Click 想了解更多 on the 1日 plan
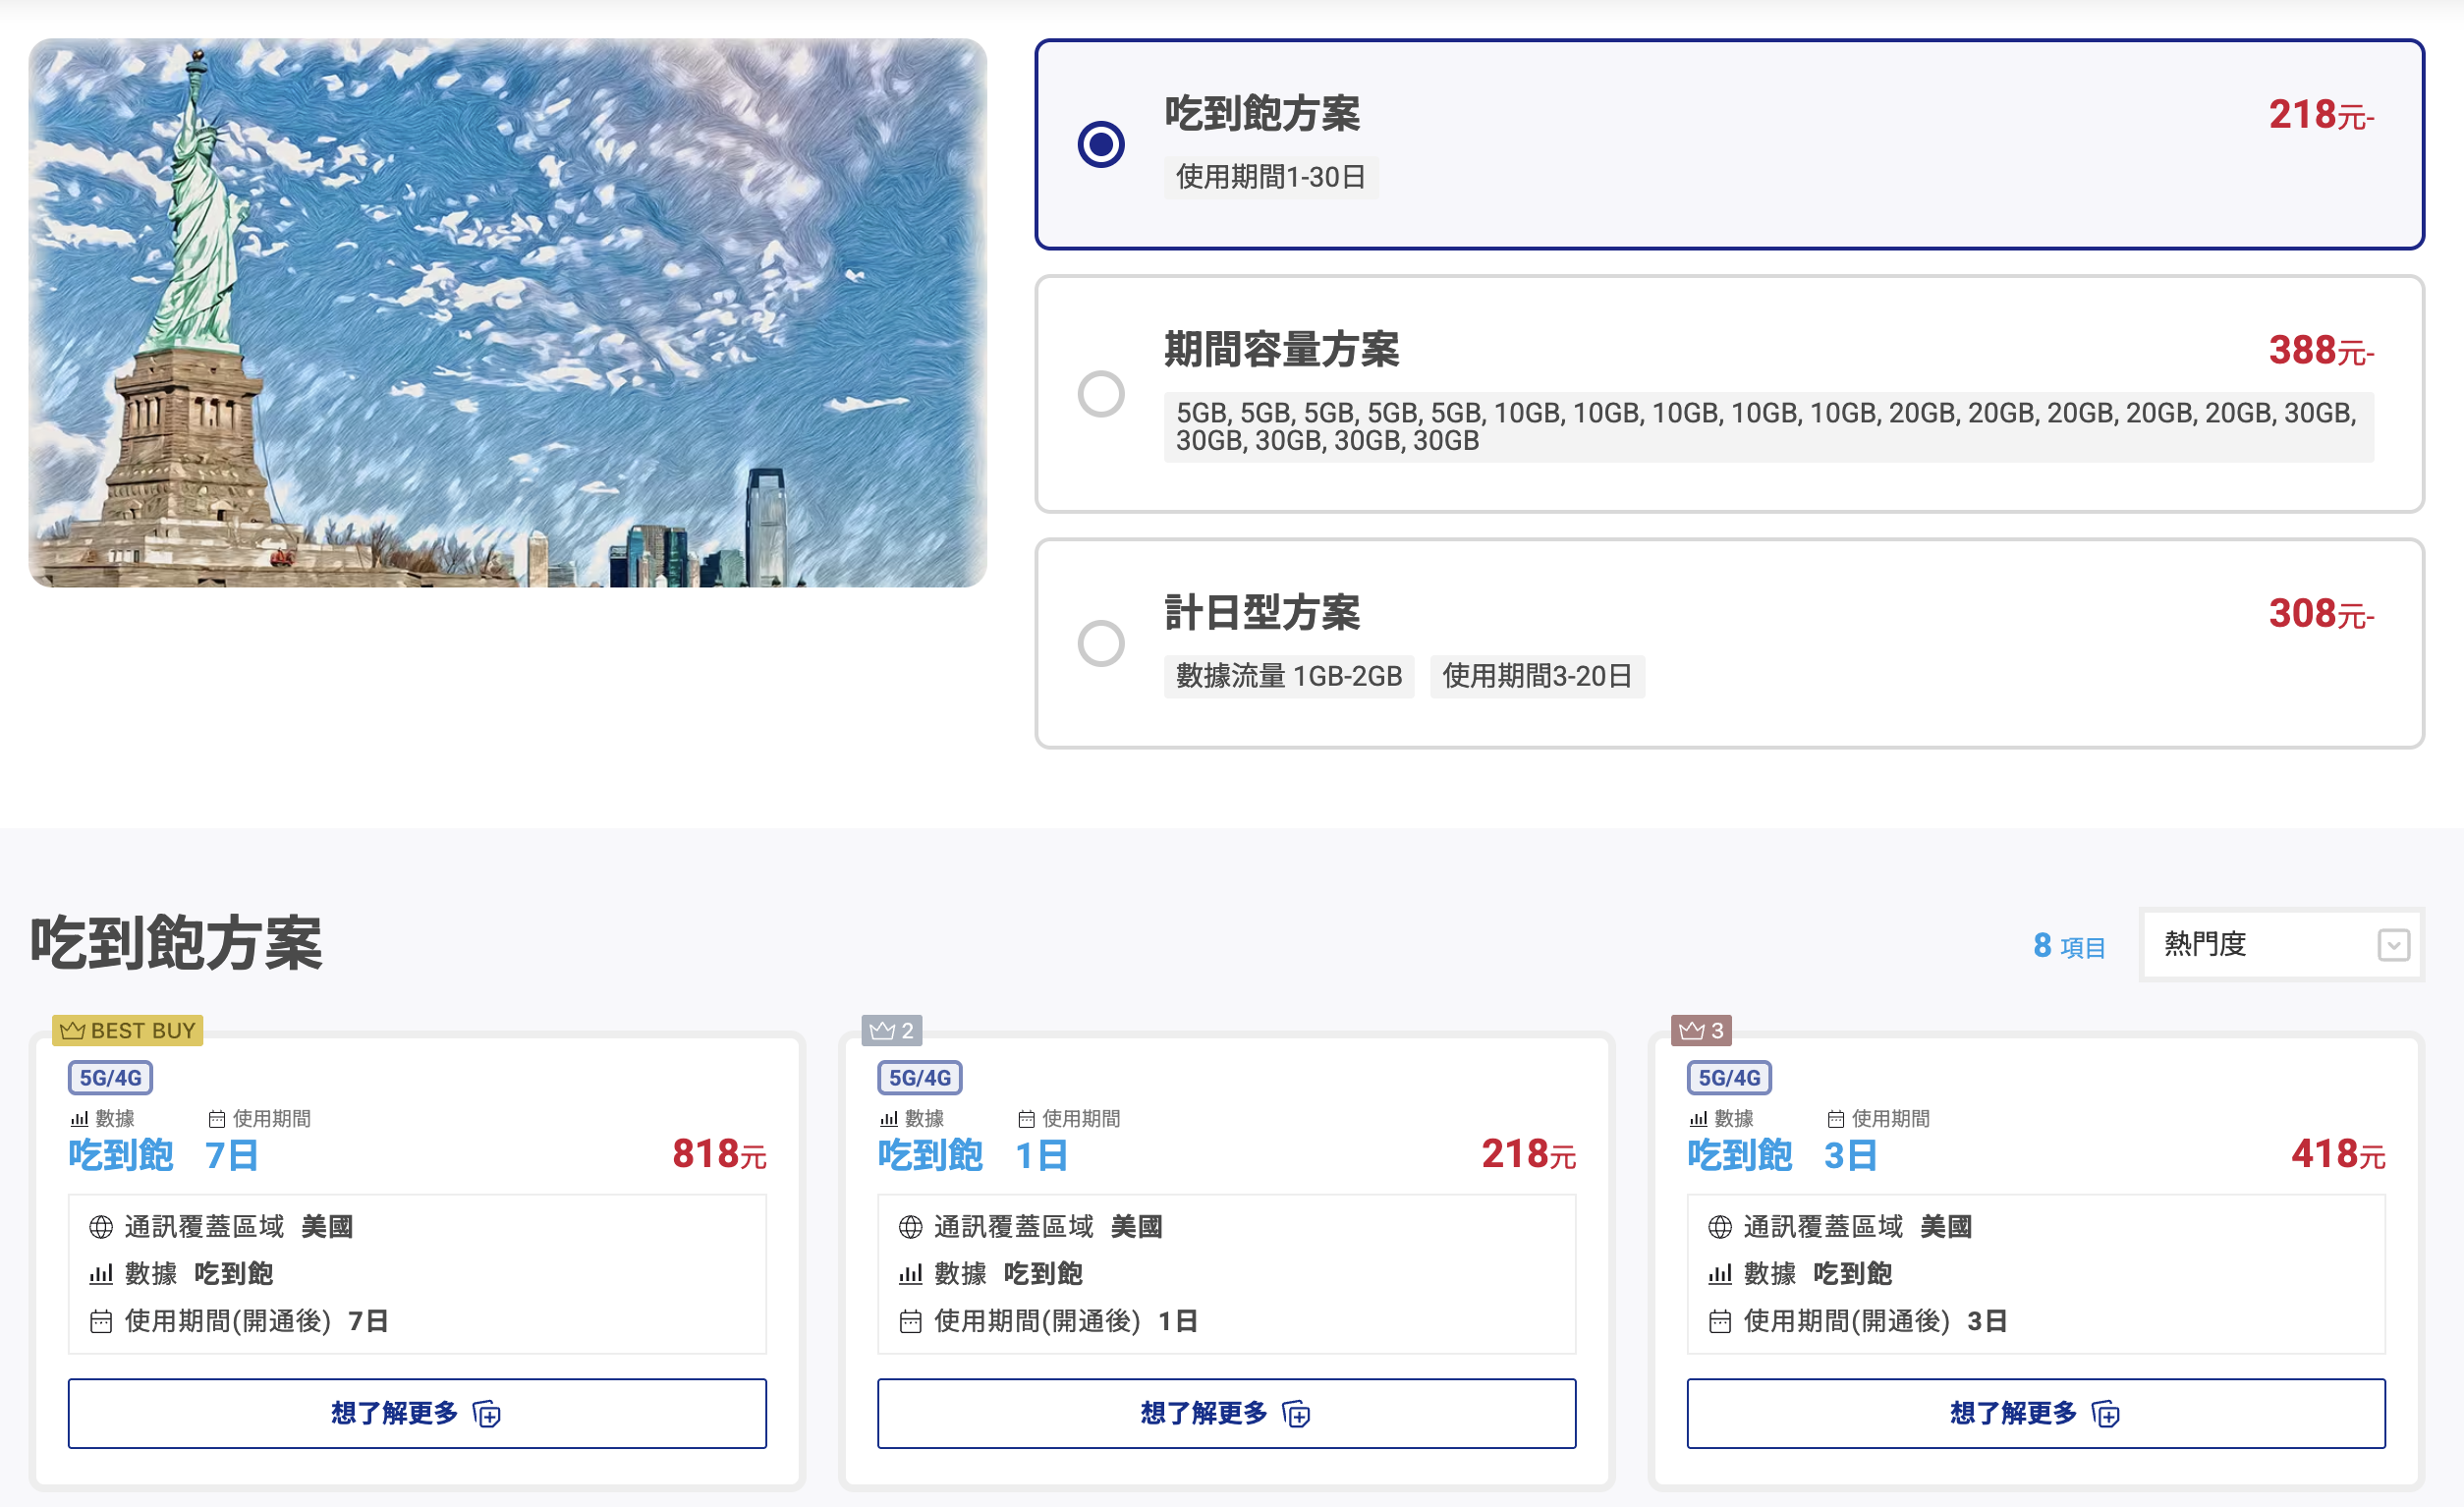Viewport: 2464px width, 1507px height. coord(1226,1413)
